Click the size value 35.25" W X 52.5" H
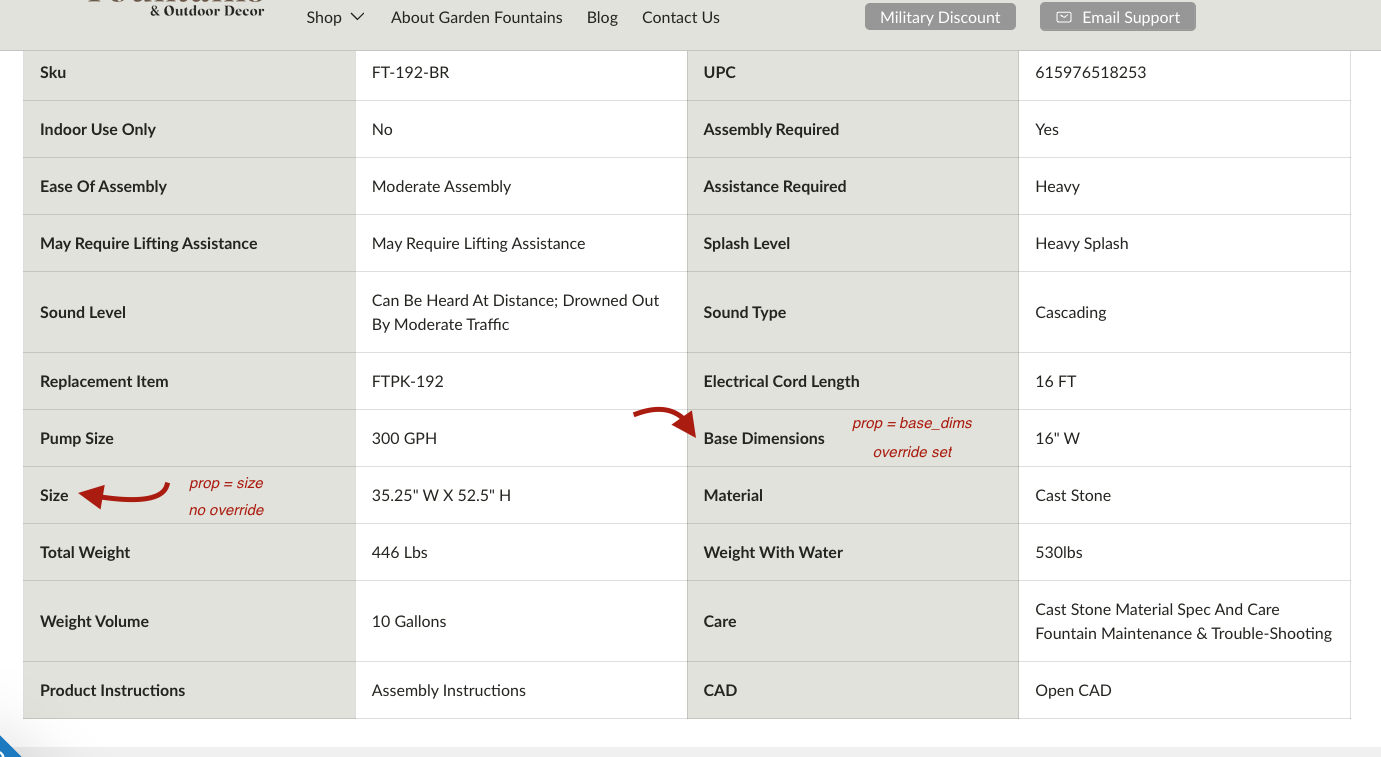The height and width of the screenshot is (757, 1381). coord(441,495)
